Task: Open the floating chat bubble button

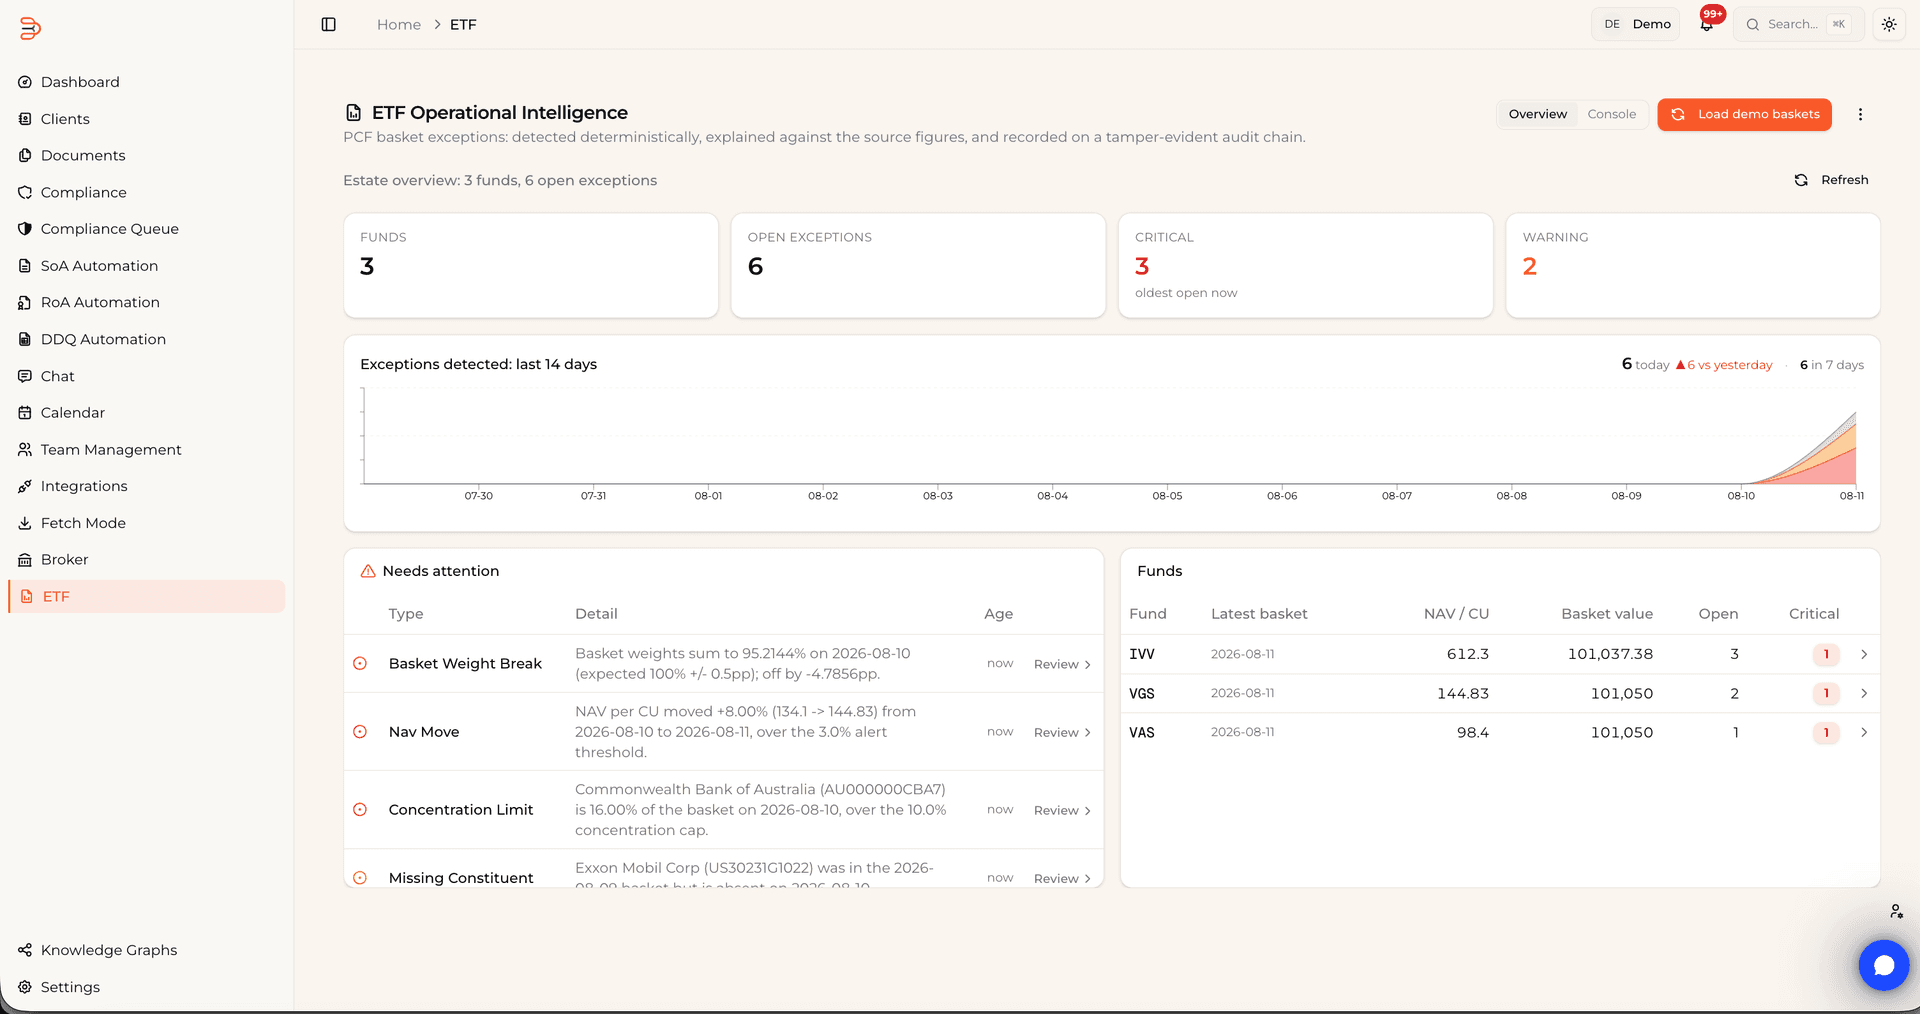Action: (x=1883, y=965)
